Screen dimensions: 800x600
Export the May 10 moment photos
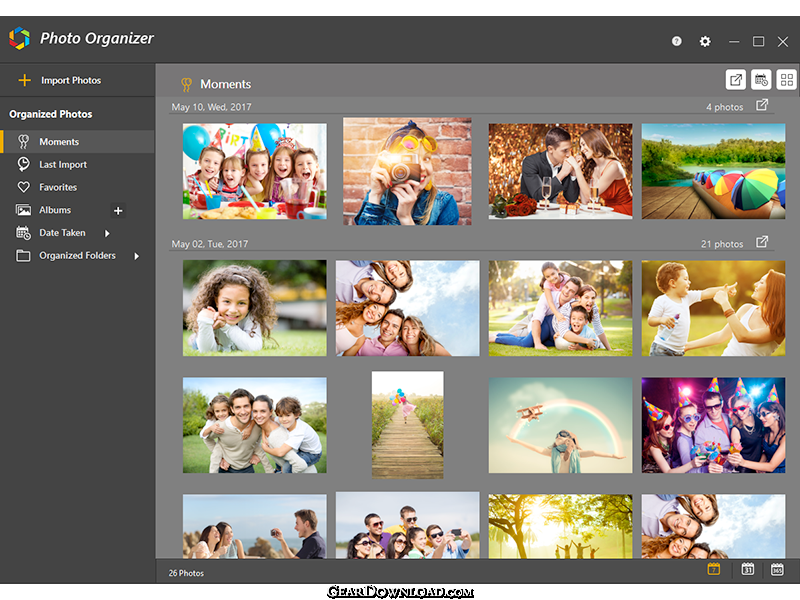(762, 105)
